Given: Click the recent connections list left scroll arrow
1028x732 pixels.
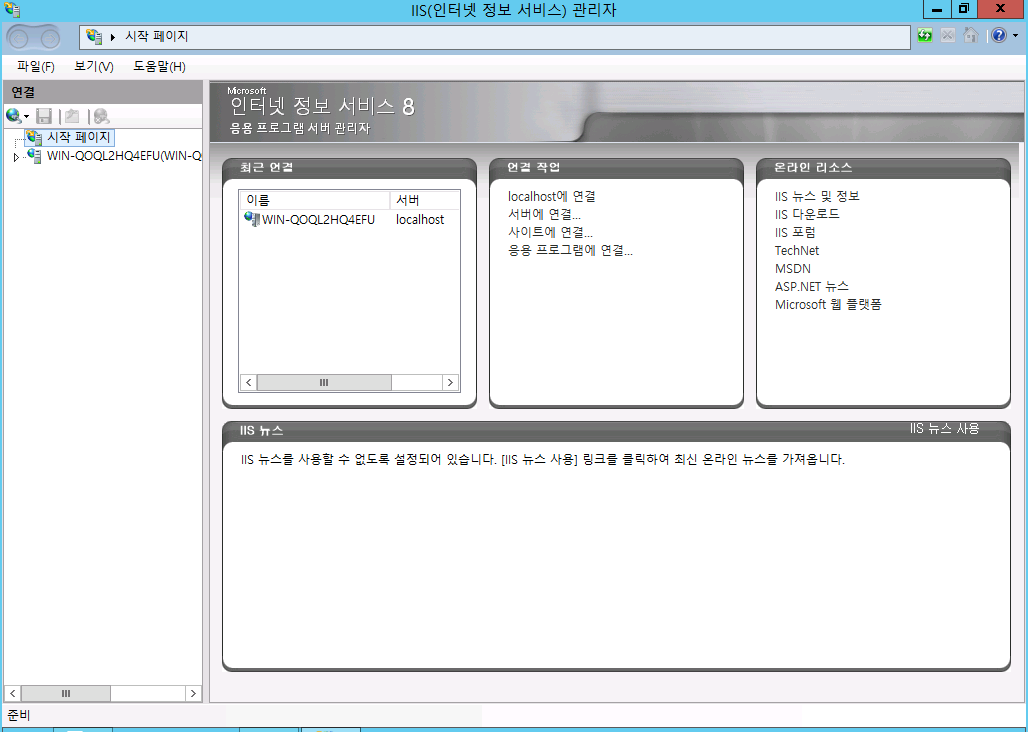Looking at the screenshot, I should coord(248,383).
